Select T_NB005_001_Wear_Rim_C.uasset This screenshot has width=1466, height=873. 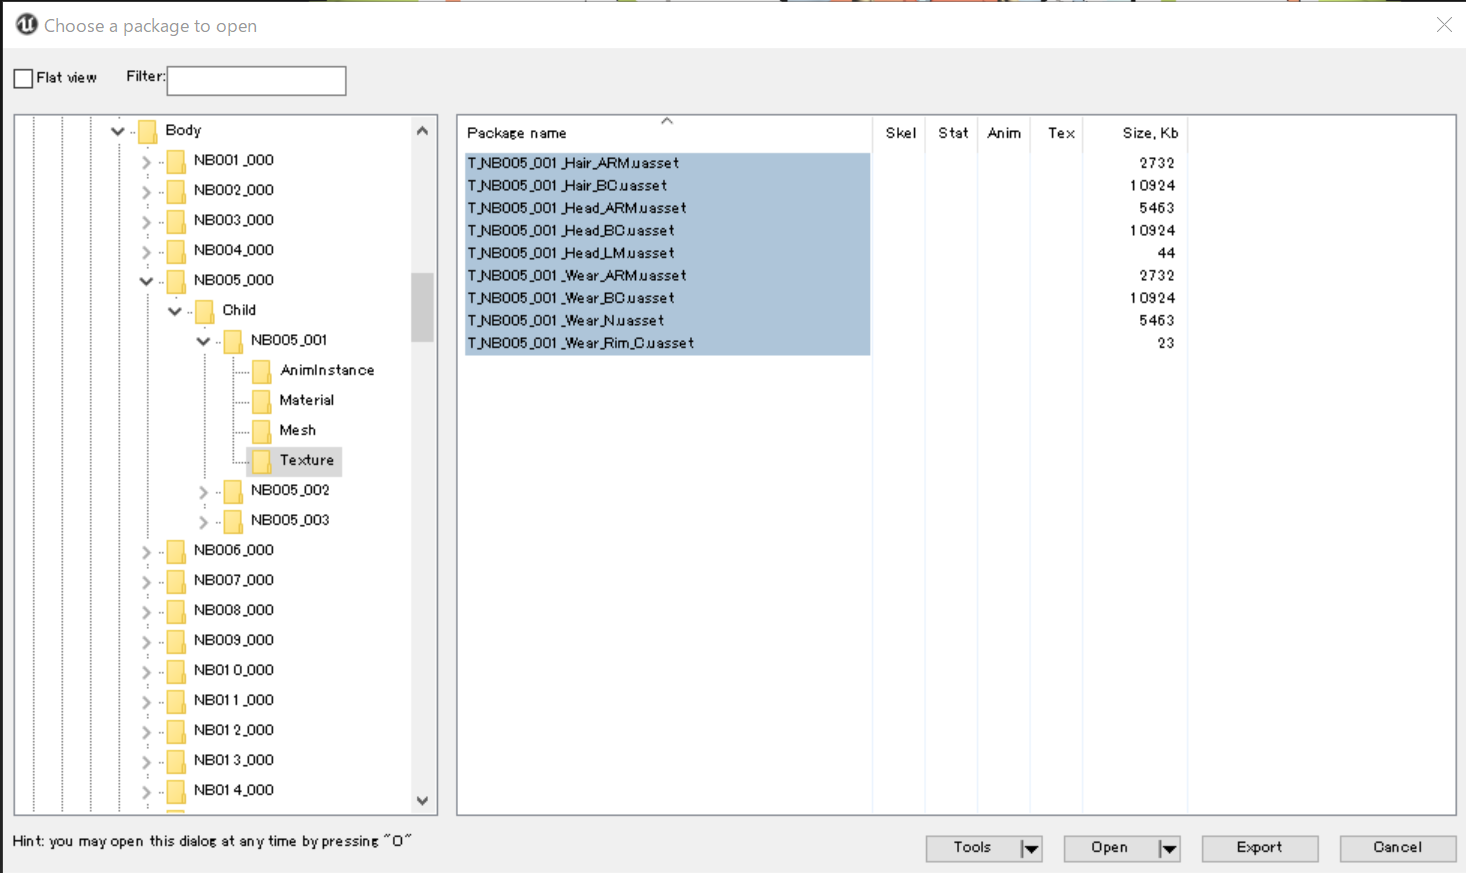coord(667,343)
